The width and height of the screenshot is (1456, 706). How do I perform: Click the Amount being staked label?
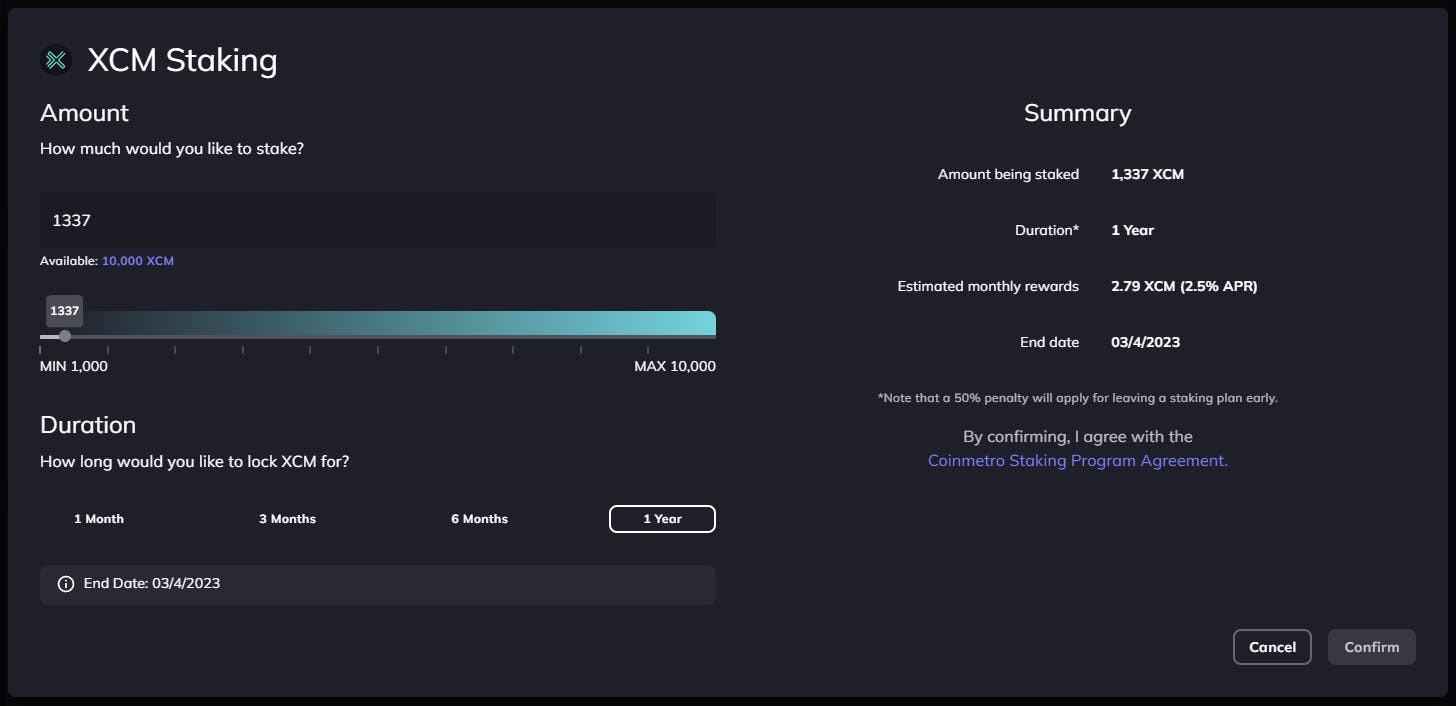point(1008,174)
